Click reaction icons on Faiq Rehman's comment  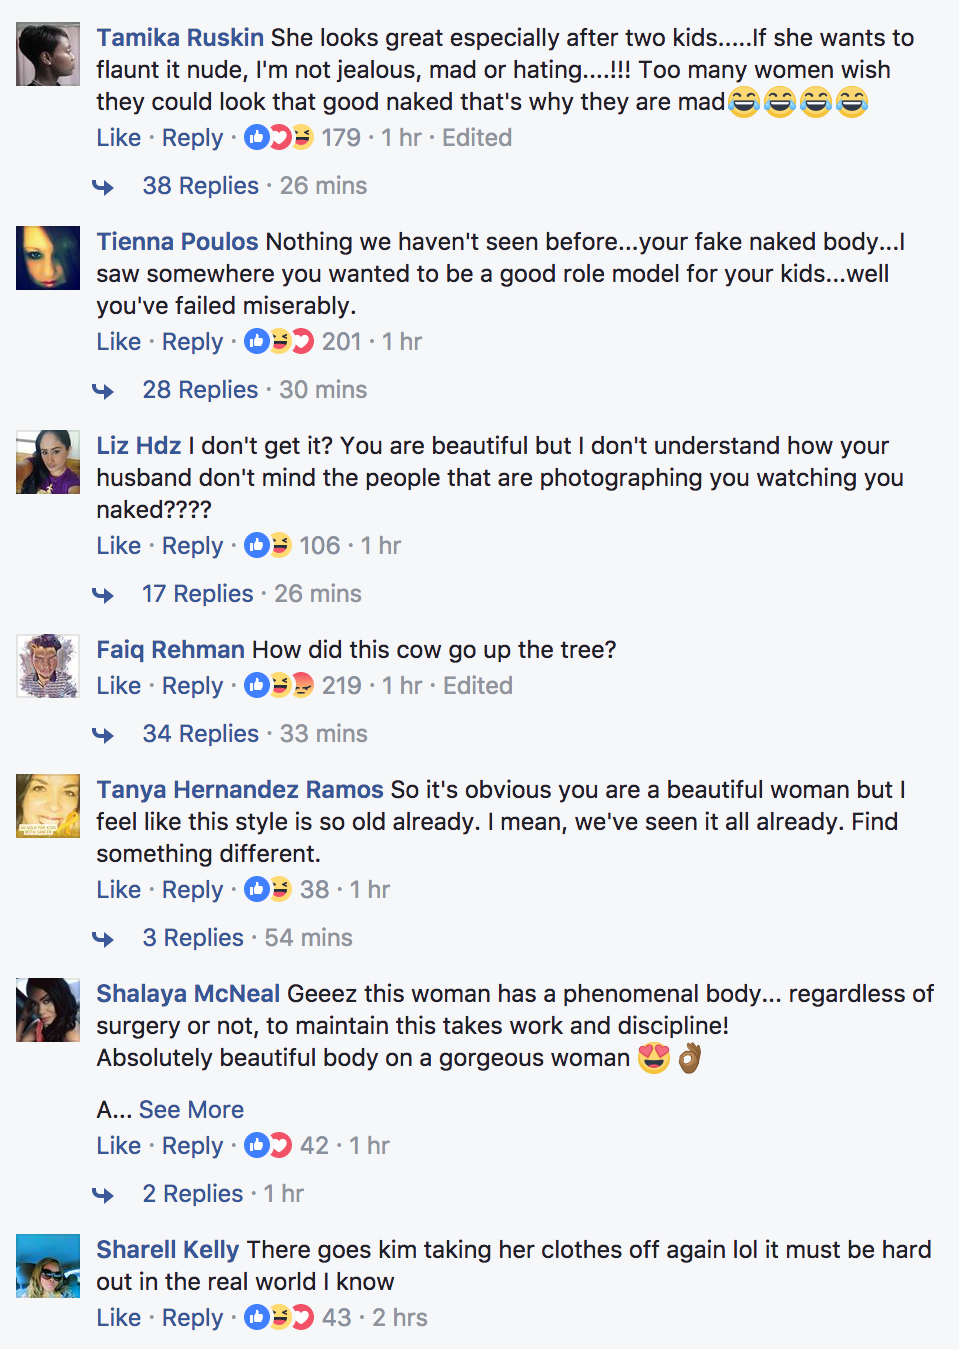[279, 686]
